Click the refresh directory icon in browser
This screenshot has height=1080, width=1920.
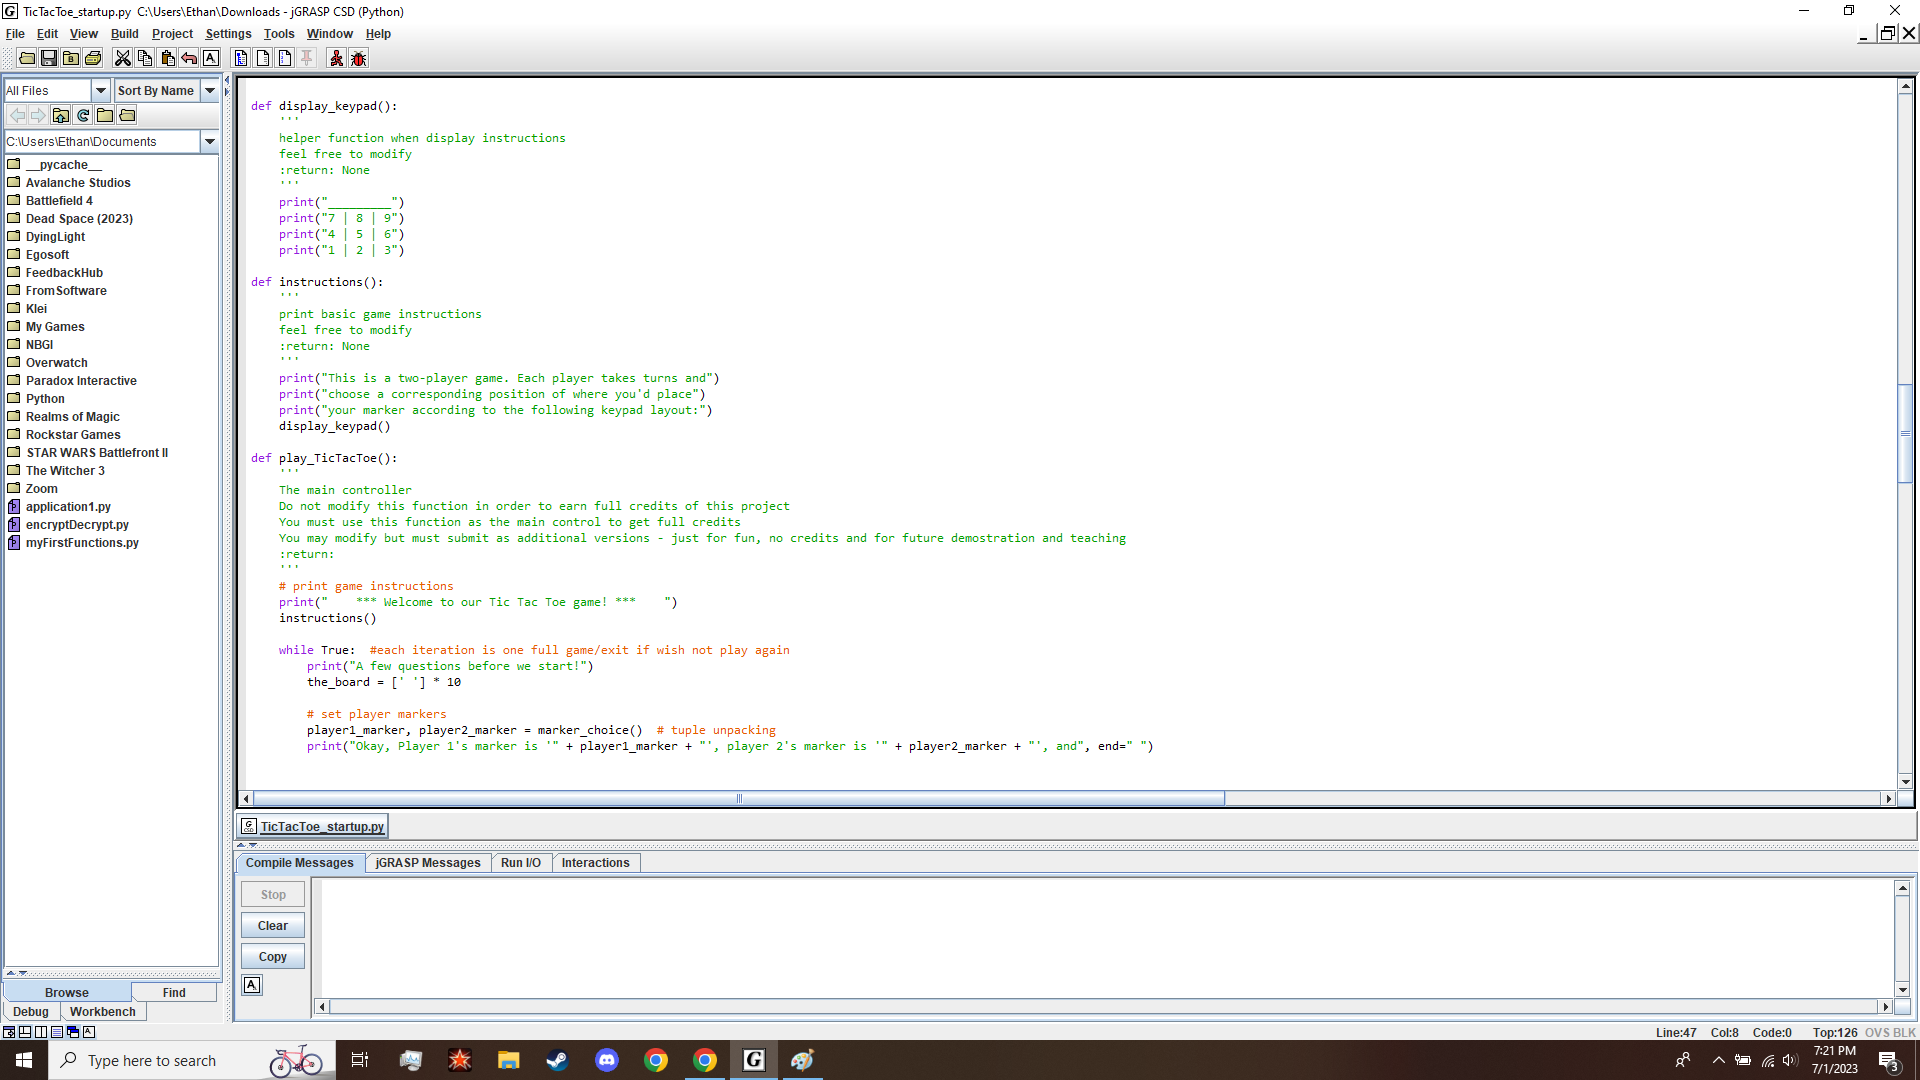(83, 116)
